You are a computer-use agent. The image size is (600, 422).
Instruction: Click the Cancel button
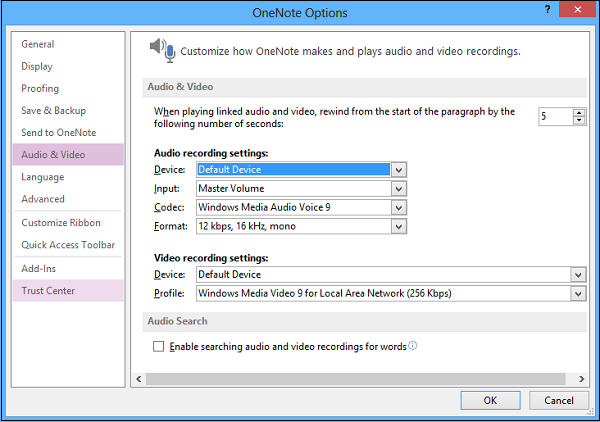(559, 401)
